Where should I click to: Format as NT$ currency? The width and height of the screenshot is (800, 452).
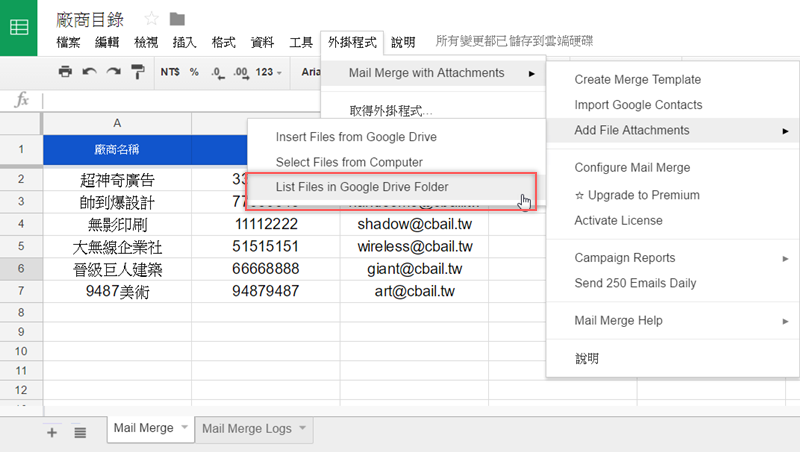tap(170, 72)
